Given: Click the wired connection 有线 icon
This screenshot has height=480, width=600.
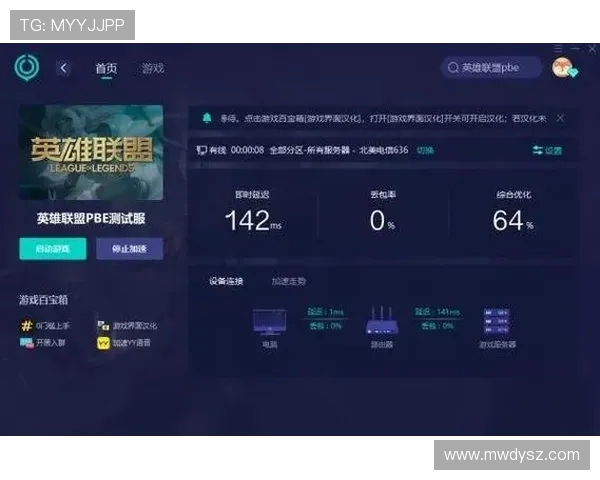Looking at the screenshot, I should [x=201, y=150].
